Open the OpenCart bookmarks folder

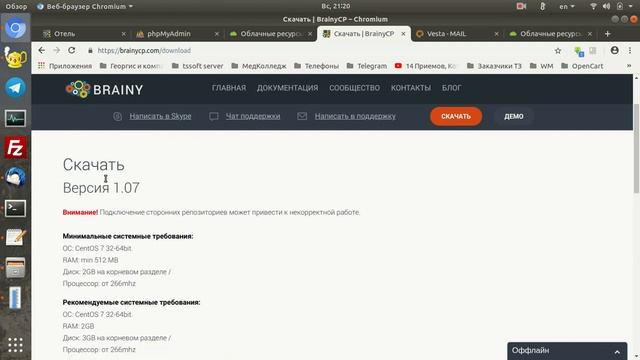coord(582,66)
